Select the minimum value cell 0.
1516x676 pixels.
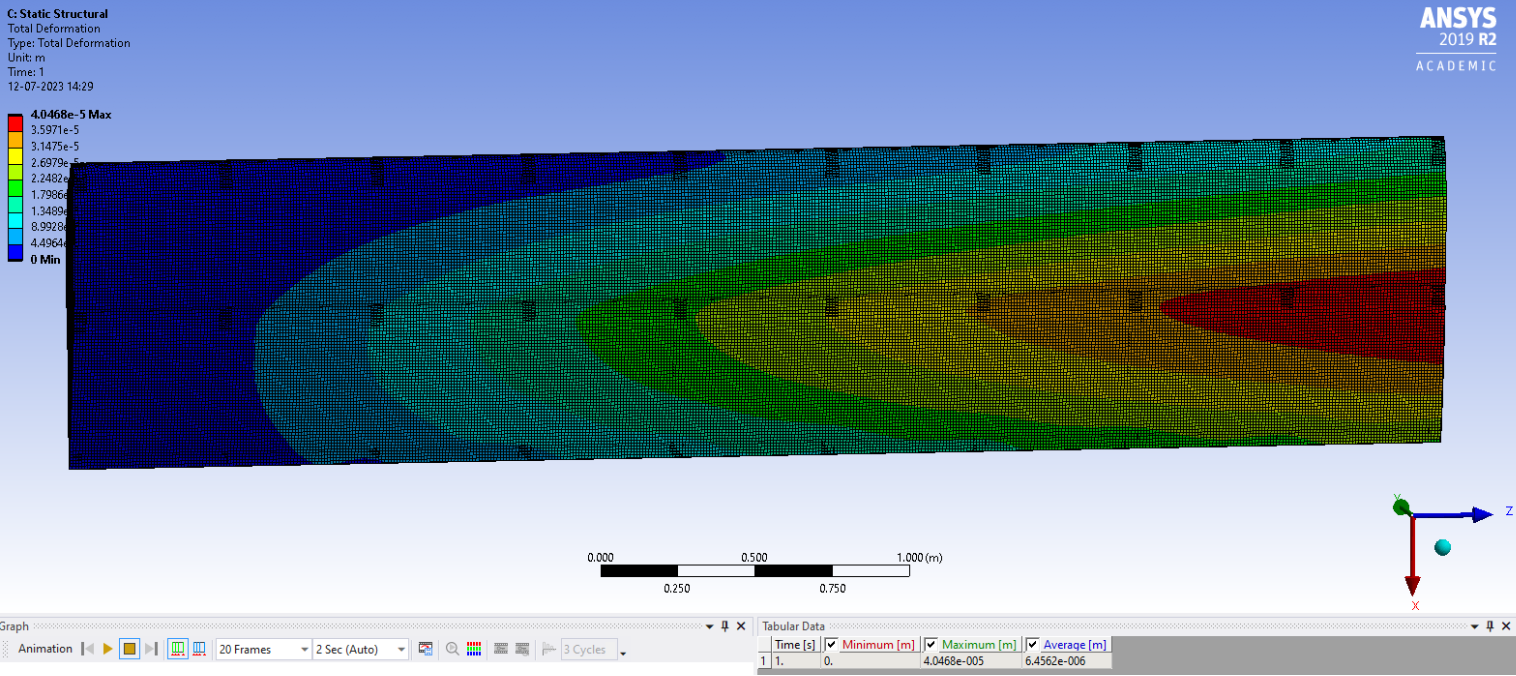click(871, 661)
